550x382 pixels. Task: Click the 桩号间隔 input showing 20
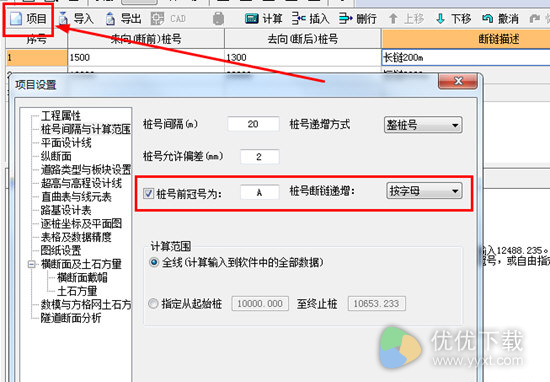point(253,124)
